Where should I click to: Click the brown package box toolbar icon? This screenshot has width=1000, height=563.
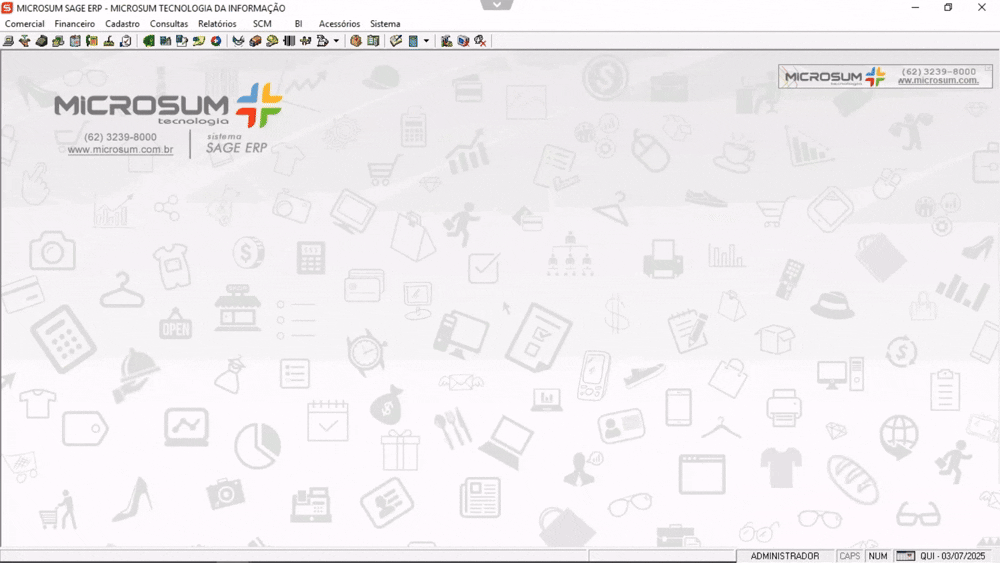pyautogui.click(x=356, y=41)
